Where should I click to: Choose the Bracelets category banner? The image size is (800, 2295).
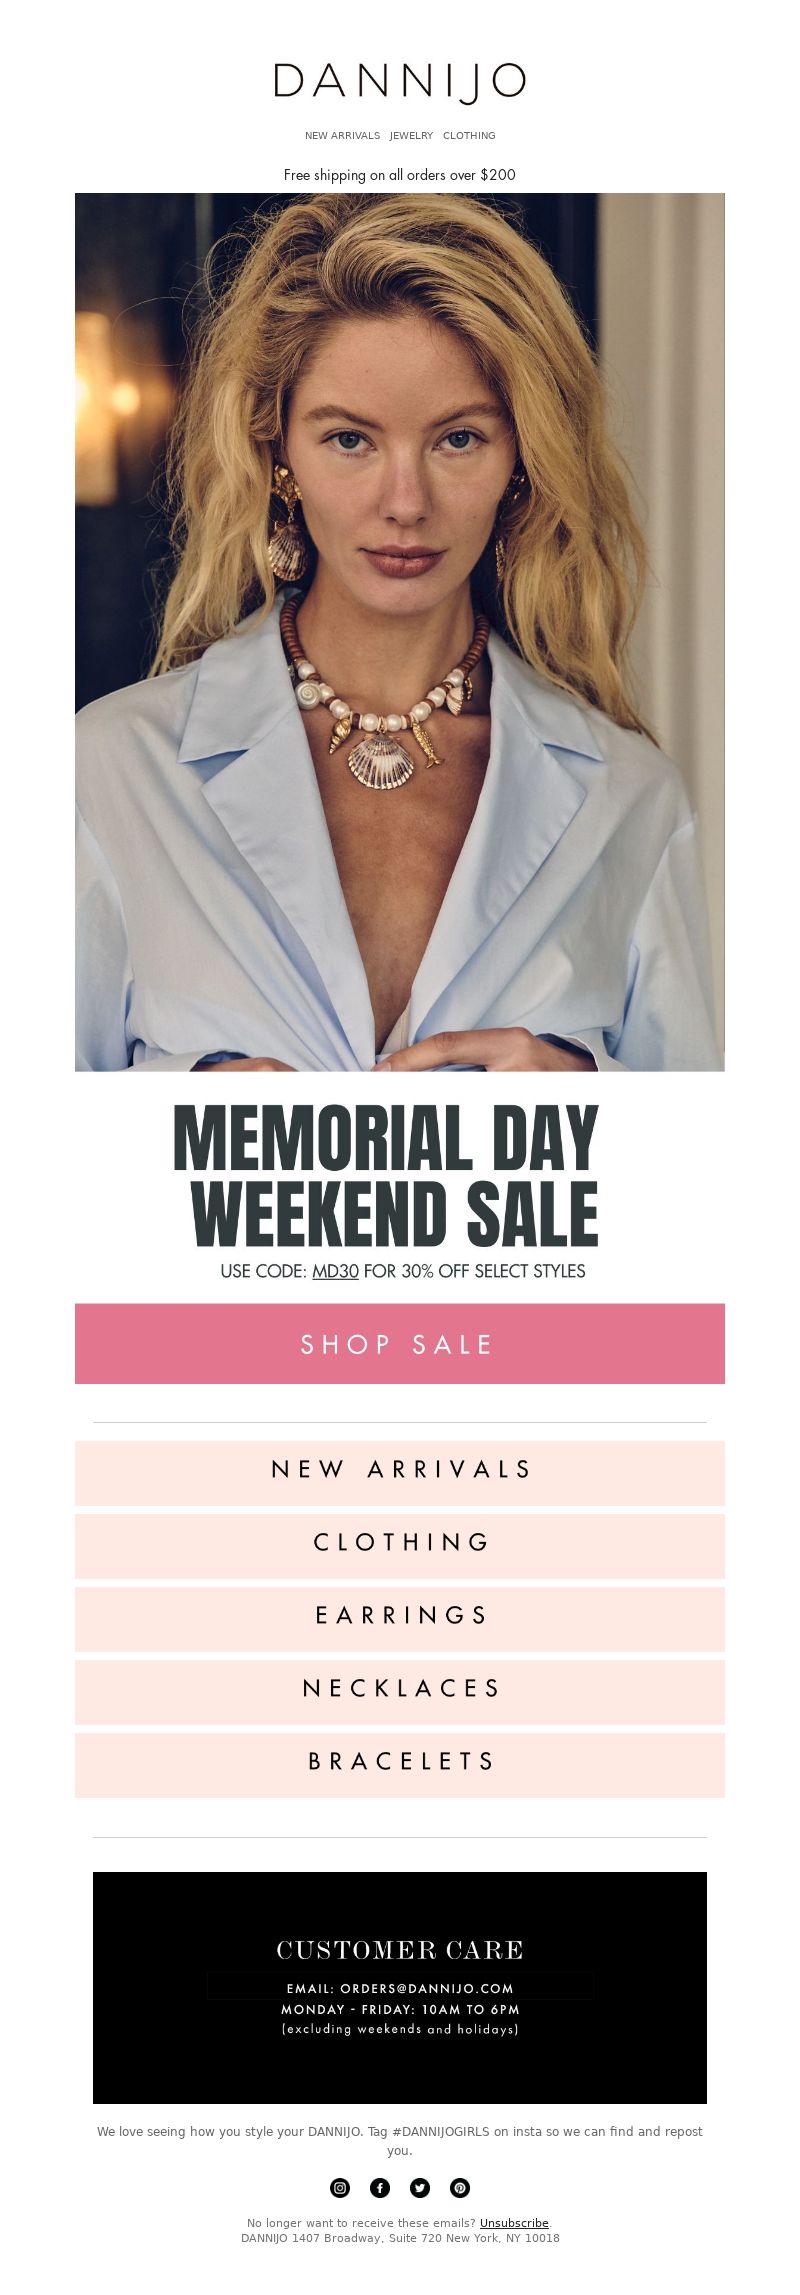pos(400,1764)
